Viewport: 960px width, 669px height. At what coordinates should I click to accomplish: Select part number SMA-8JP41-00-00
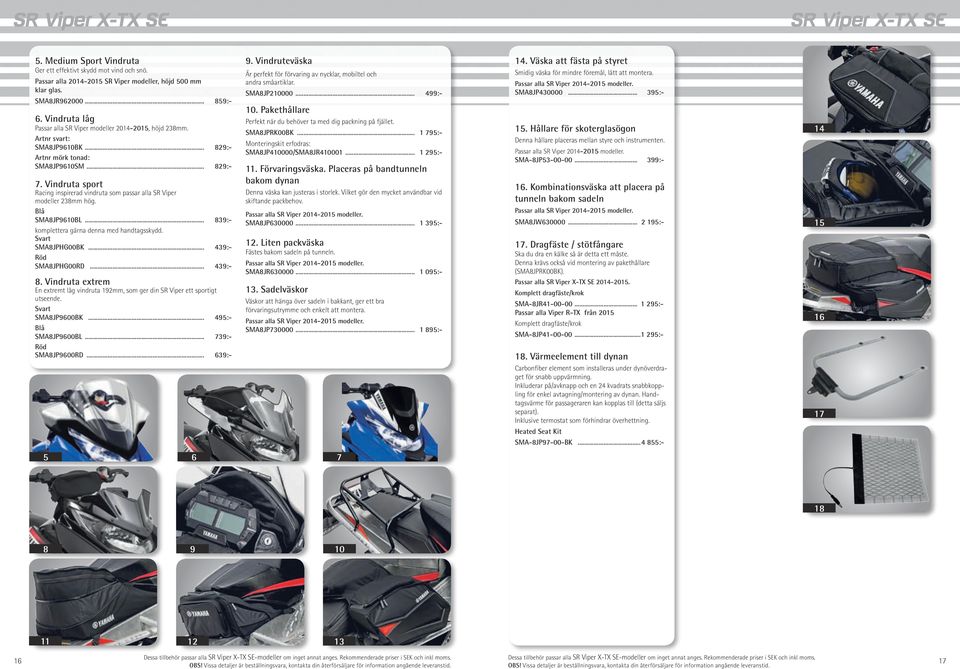[x=544, y=335]
